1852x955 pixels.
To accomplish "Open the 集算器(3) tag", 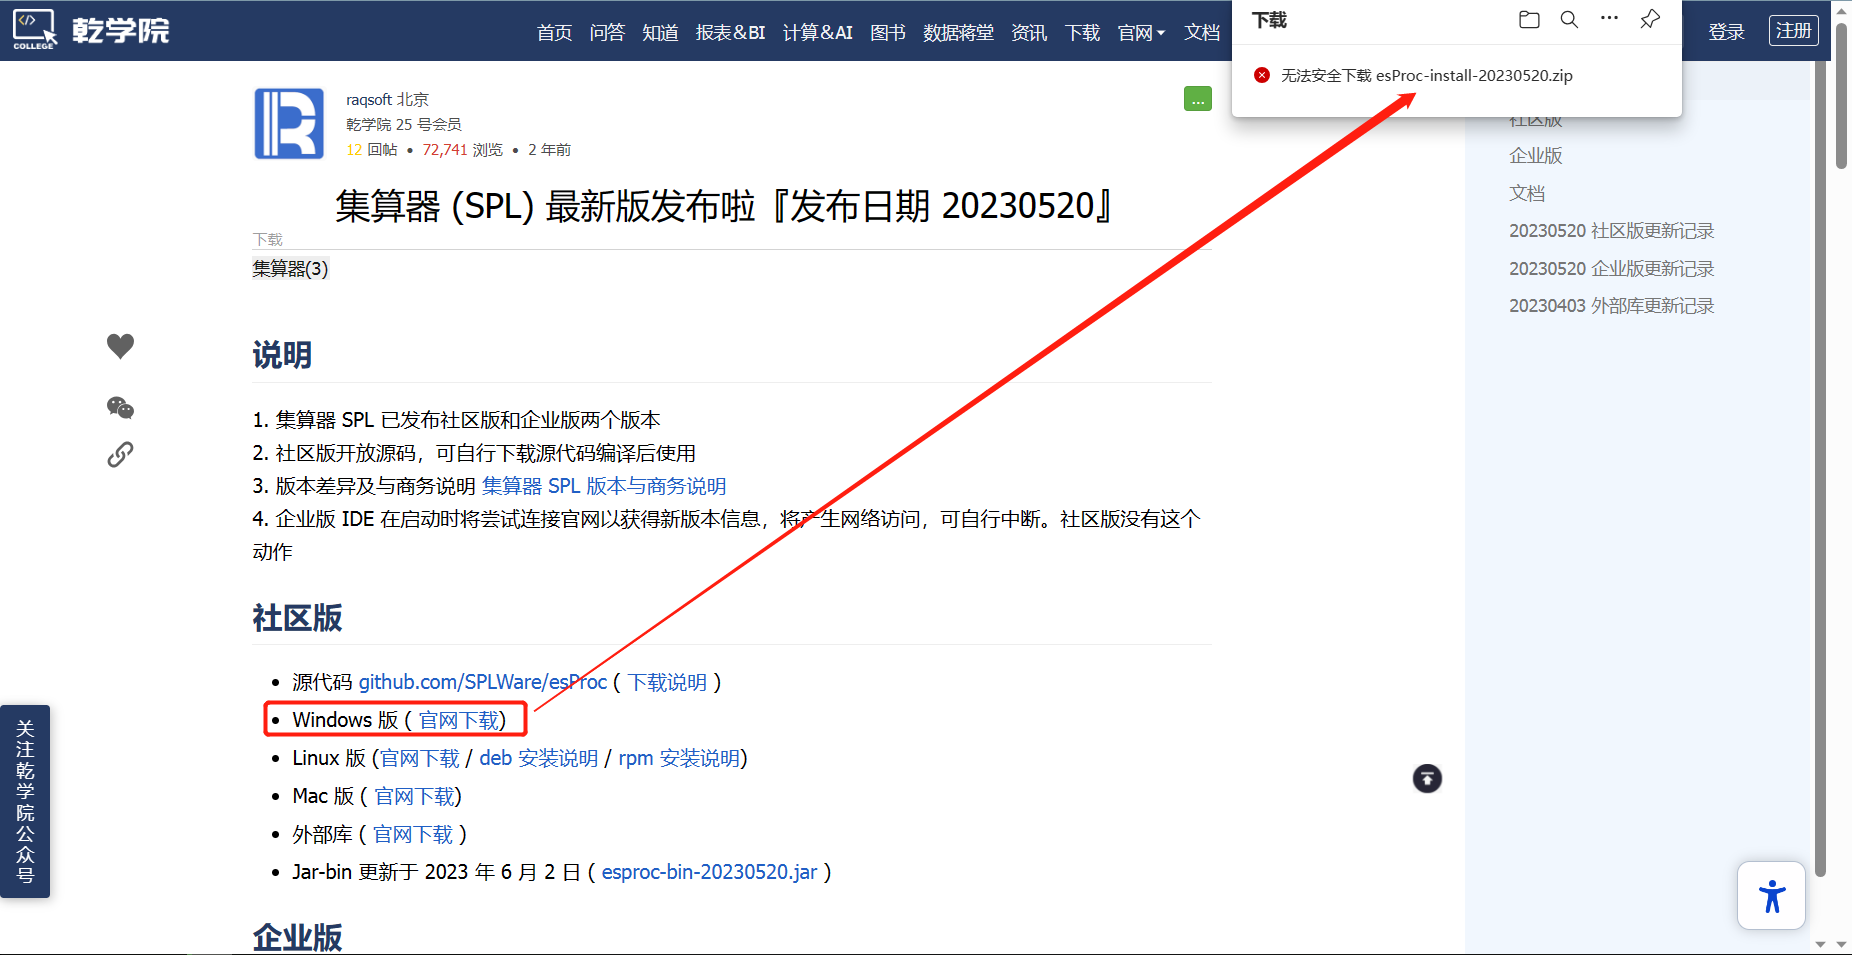I will point(290,269).
